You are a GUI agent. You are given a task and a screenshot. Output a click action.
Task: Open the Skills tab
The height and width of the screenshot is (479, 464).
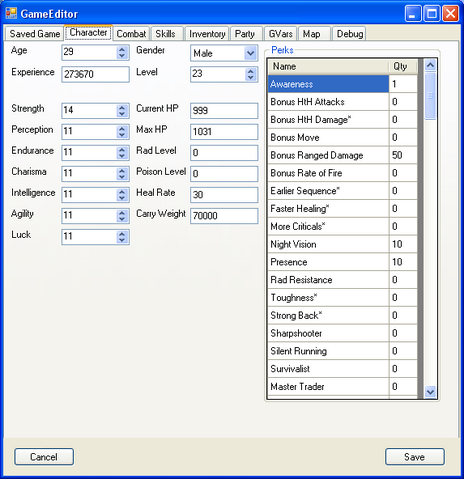coord(166,34)
